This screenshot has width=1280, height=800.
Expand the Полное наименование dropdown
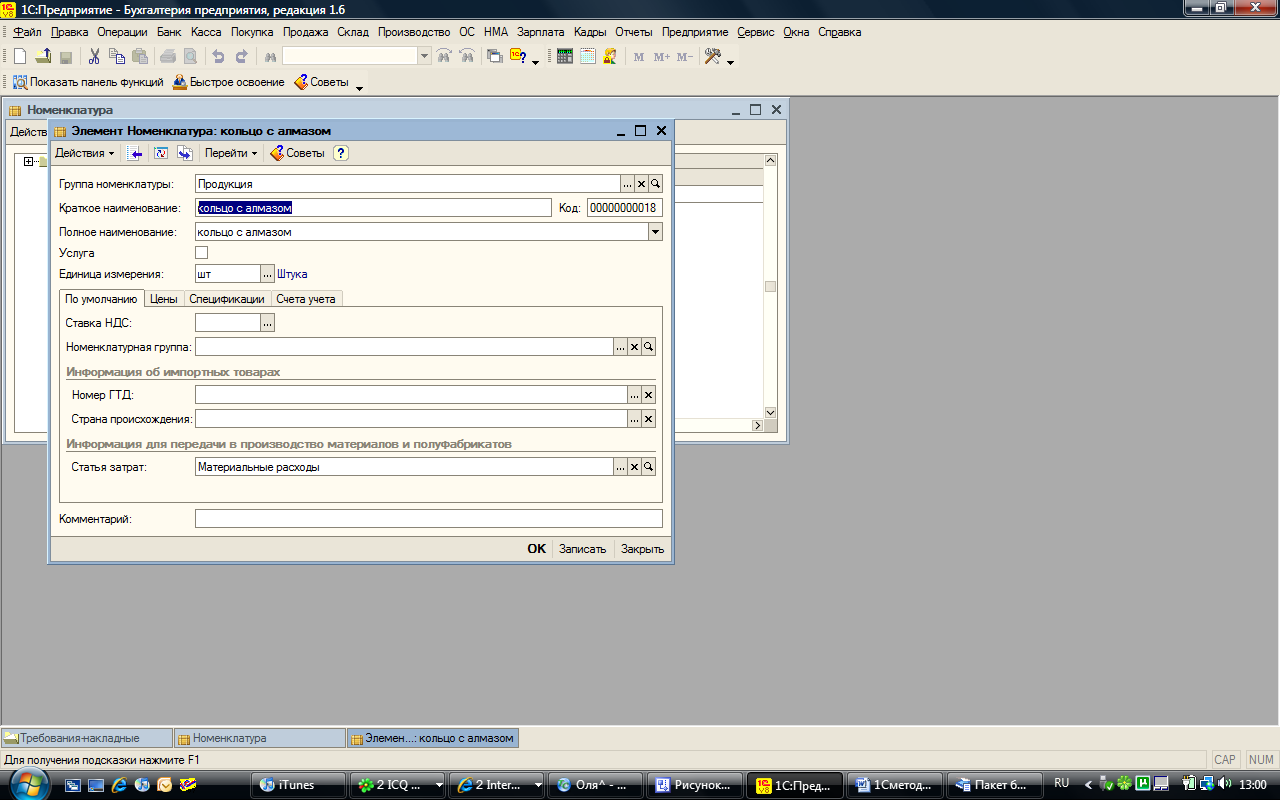point(655,232)
